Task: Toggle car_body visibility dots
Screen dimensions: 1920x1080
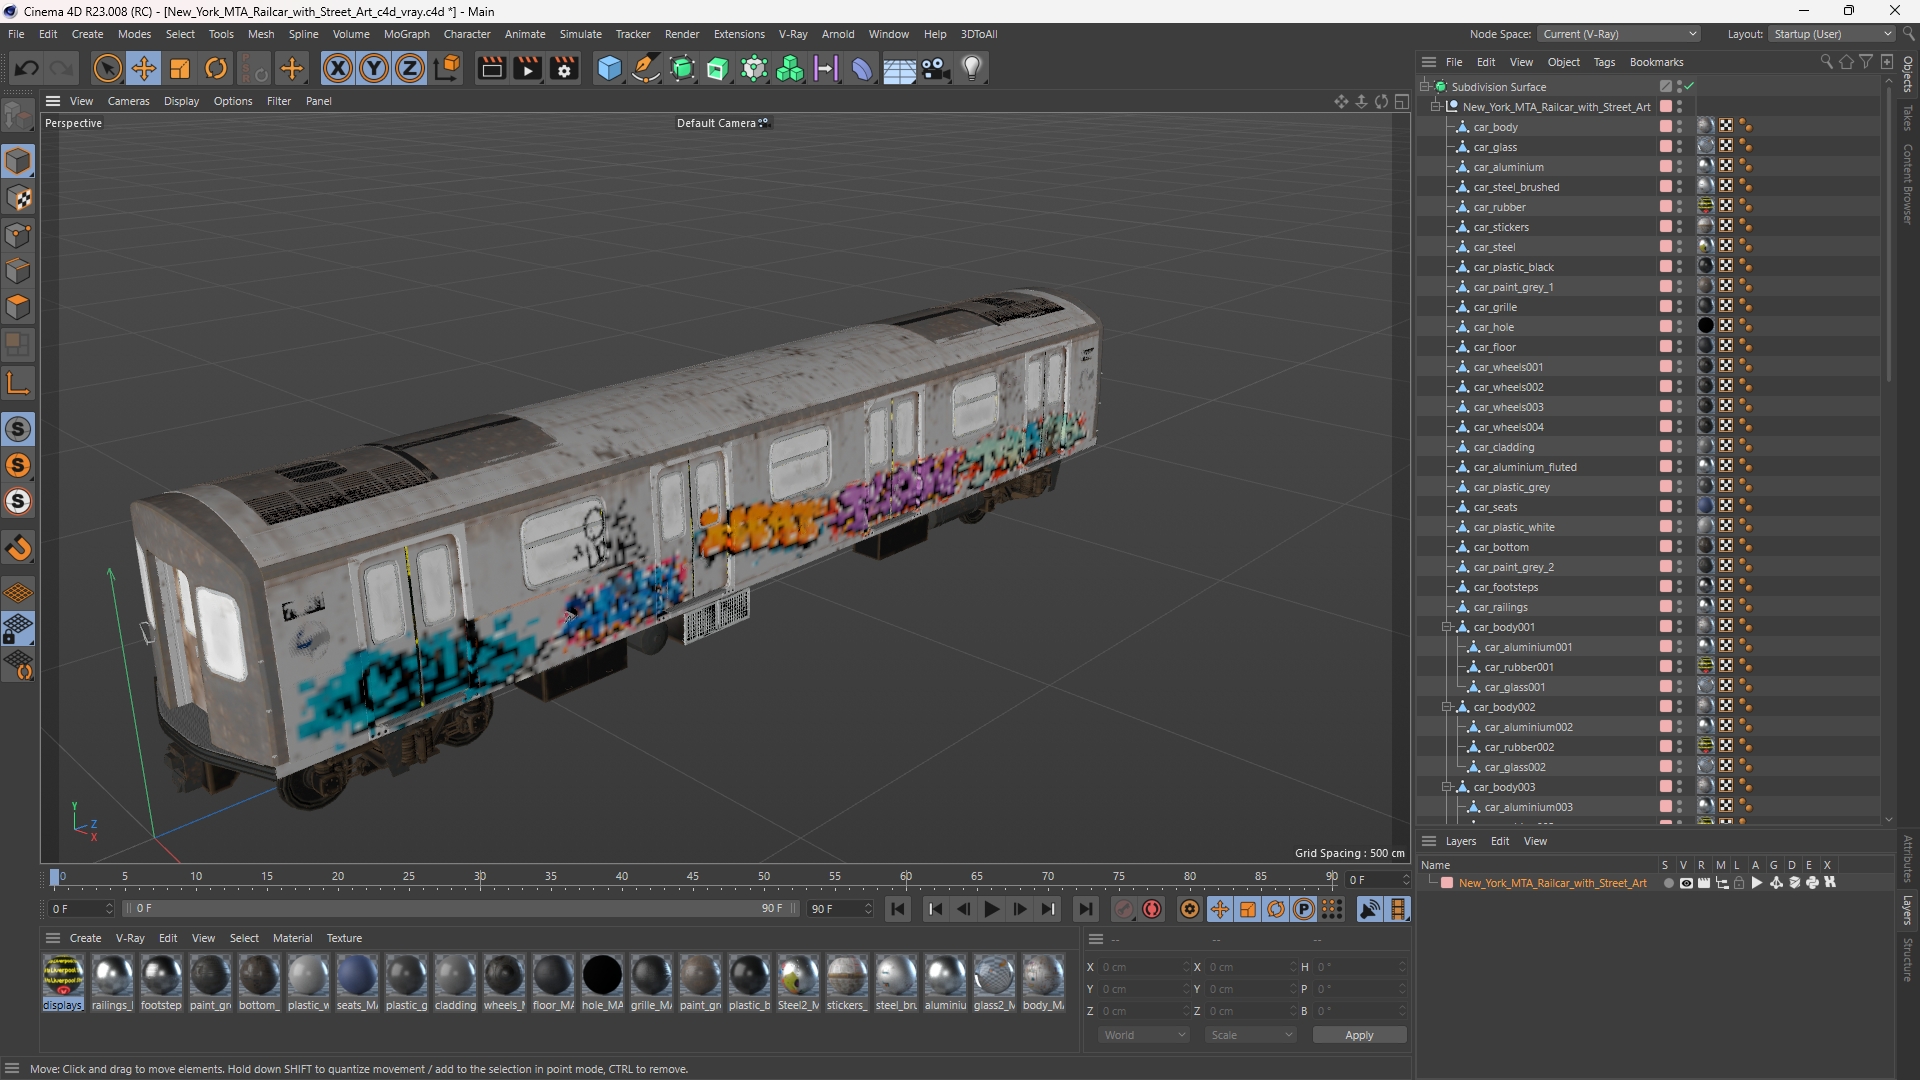Action: point(1680,127)
